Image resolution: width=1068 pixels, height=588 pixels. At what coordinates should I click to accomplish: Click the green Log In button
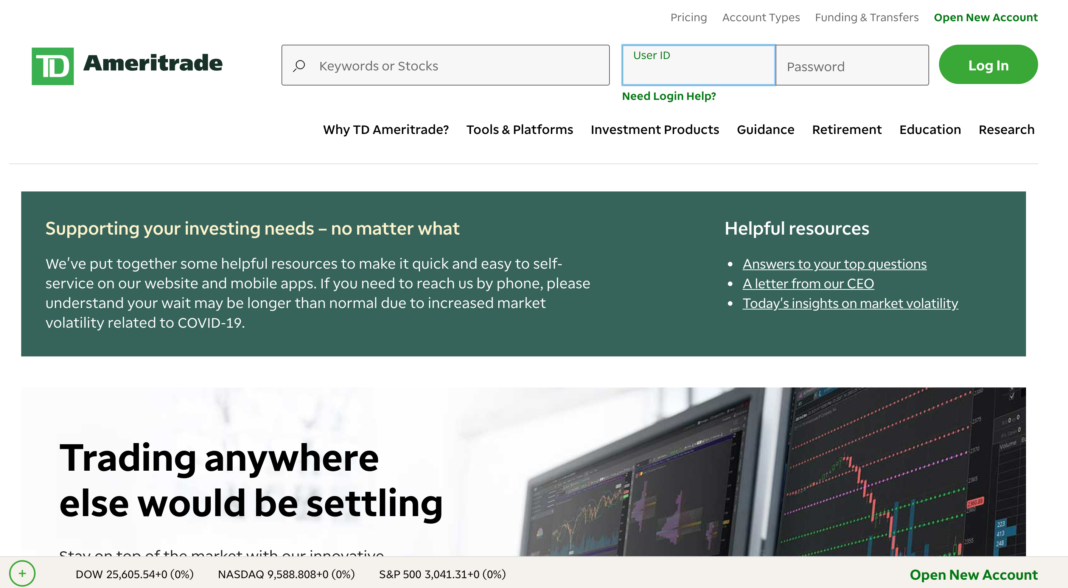coord(988,64)
